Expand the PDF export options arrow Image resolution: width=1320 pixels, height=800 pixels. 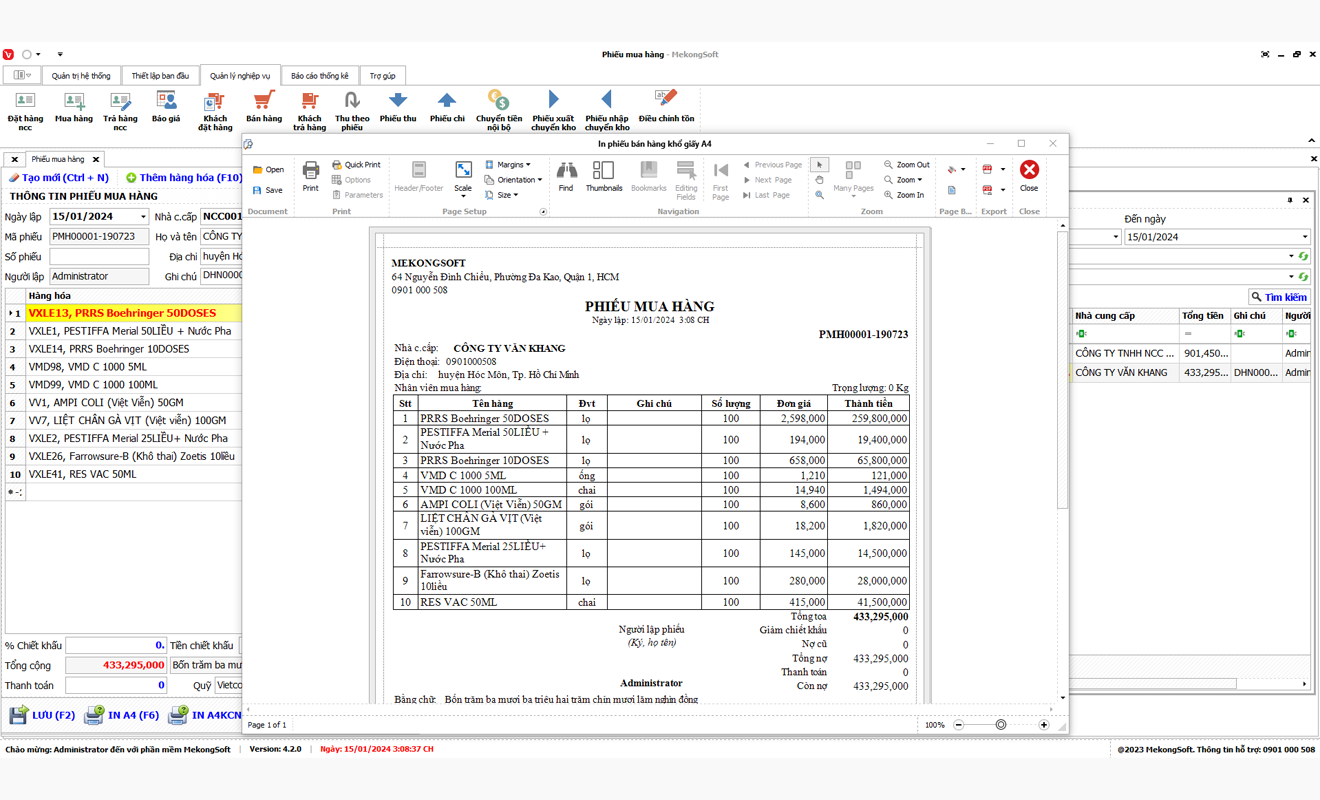1003,170
